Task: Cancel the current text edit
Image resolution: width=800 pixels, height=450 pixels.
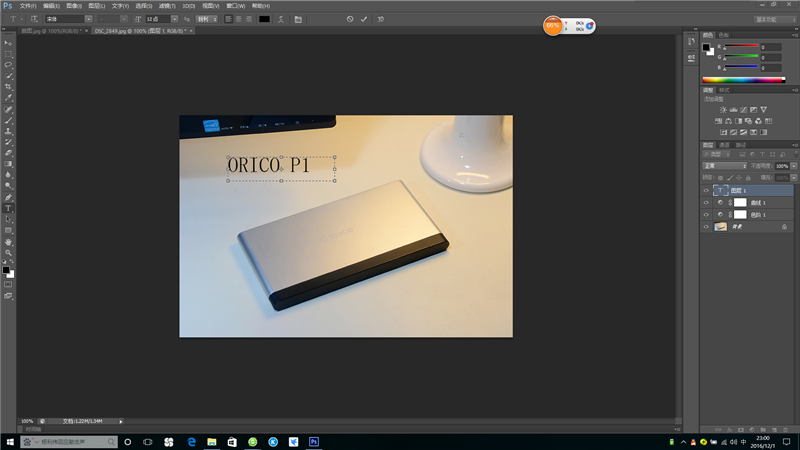Action: click(x=350, y=19)
